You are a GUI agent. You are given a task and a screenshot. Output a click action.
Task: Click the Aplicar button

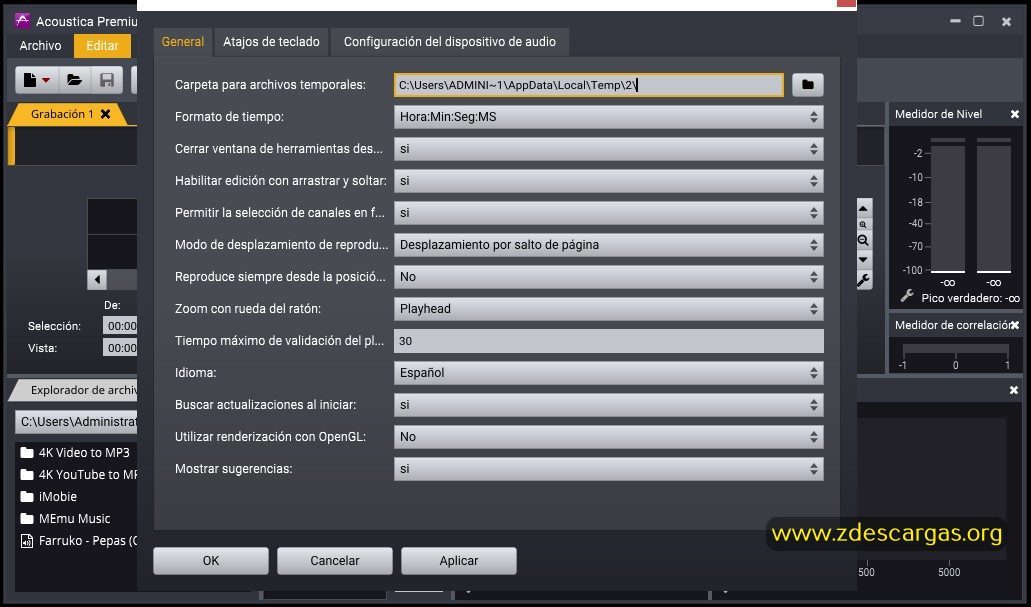coord(459,561)
